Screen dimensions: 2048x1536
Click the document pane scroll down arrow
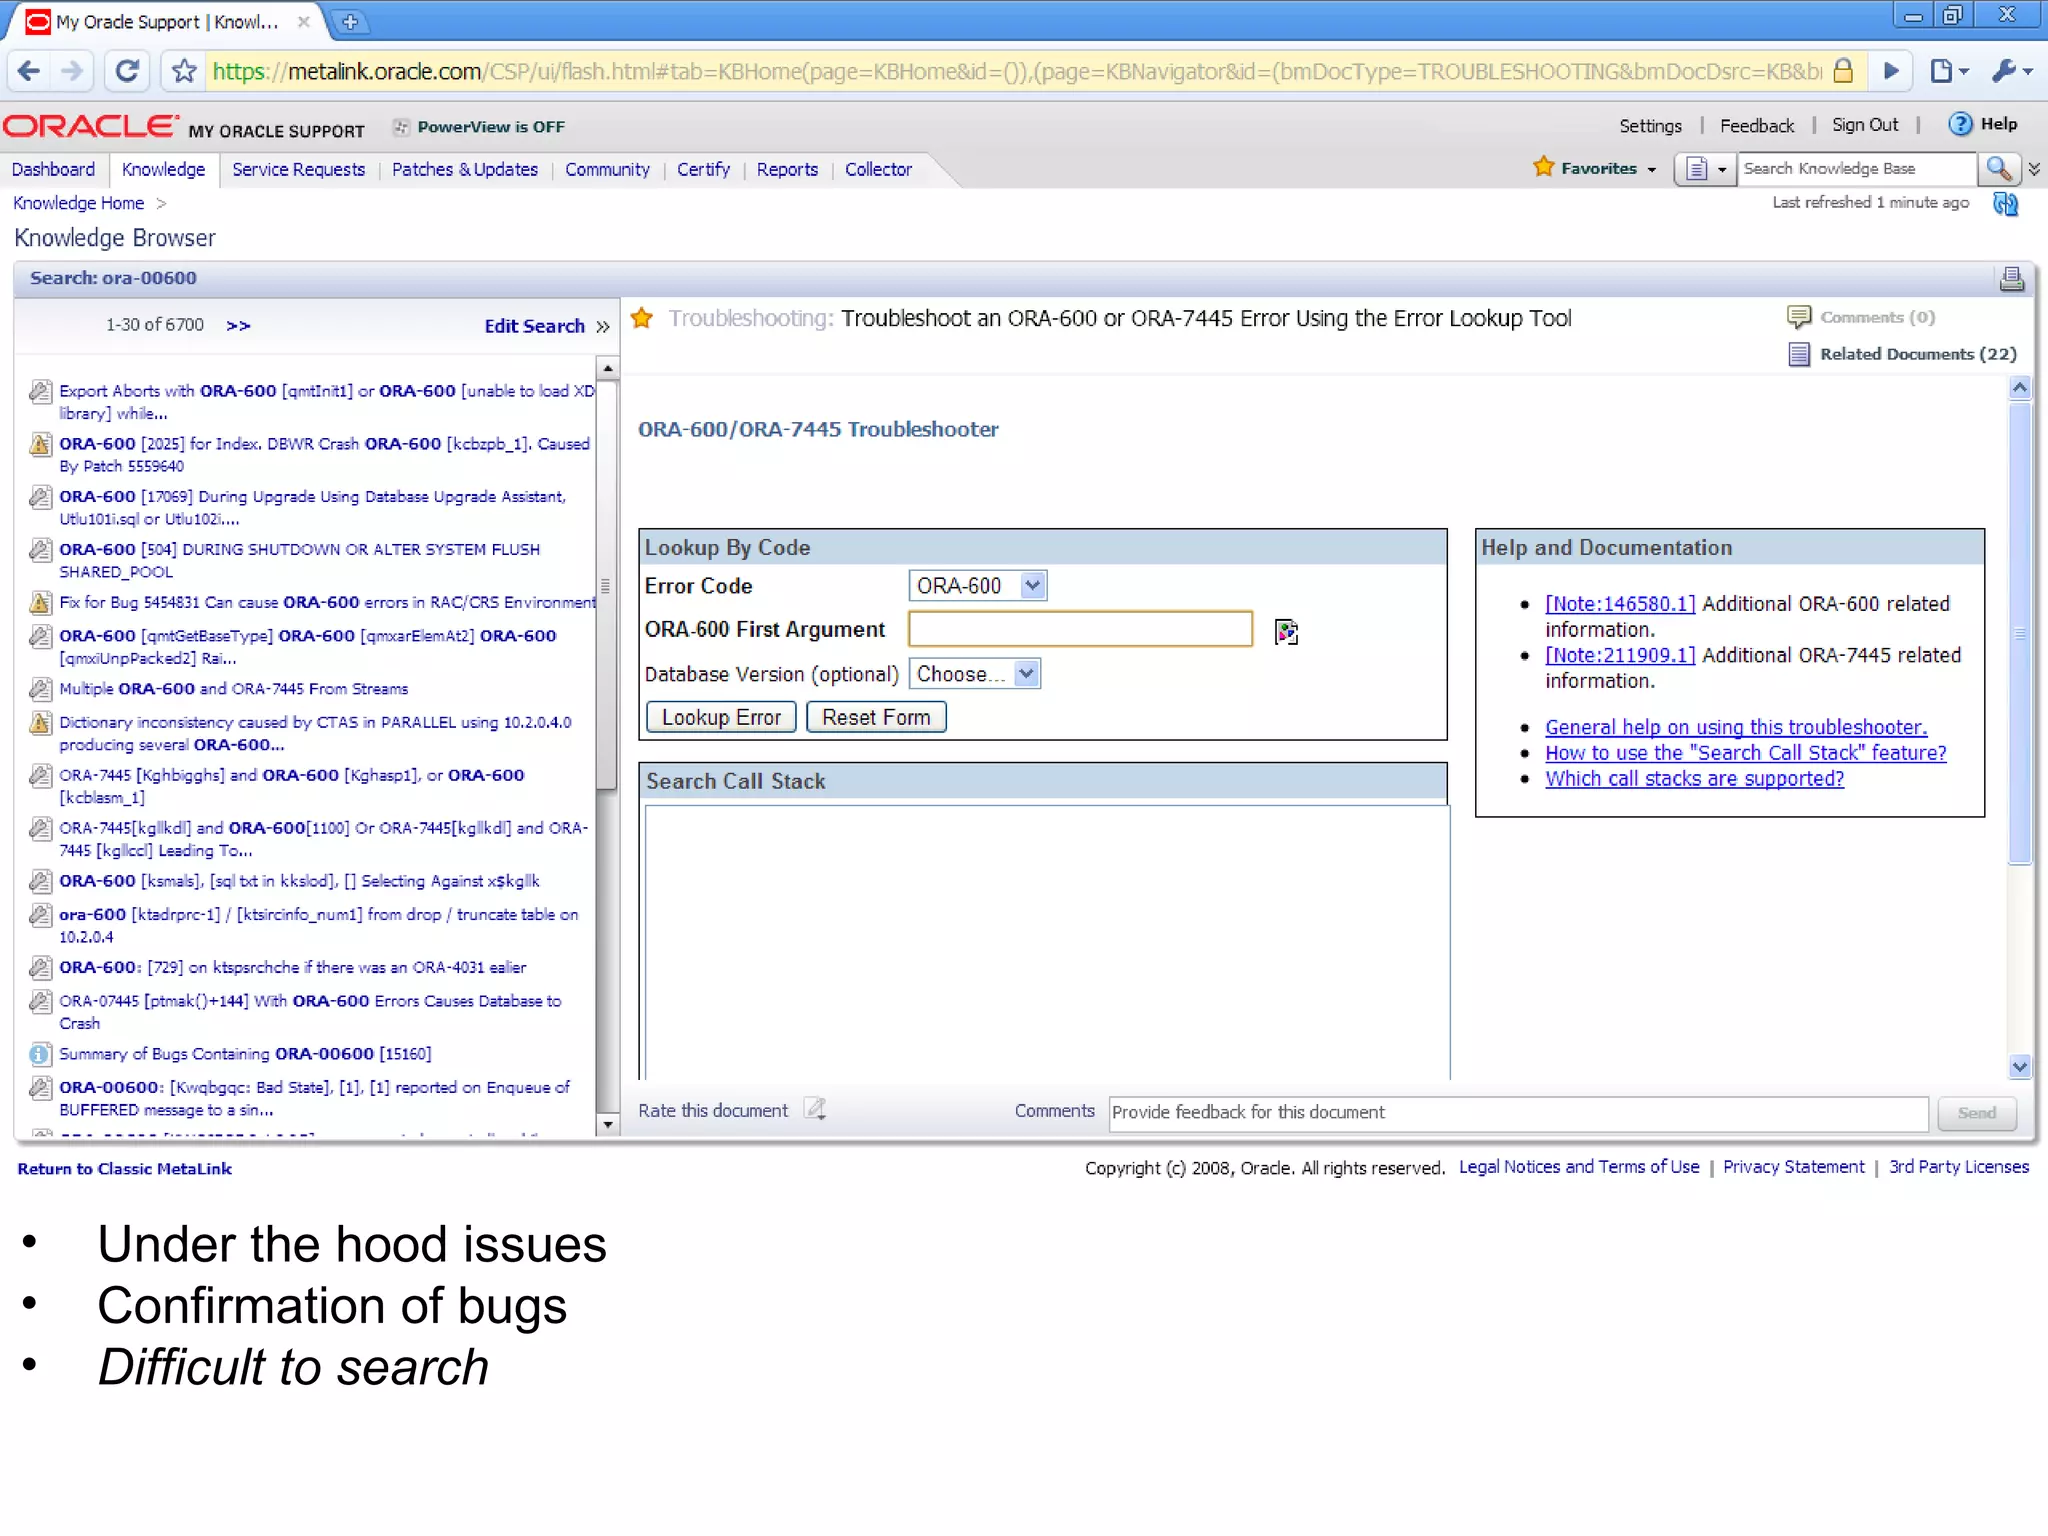pos(2020,1067)
